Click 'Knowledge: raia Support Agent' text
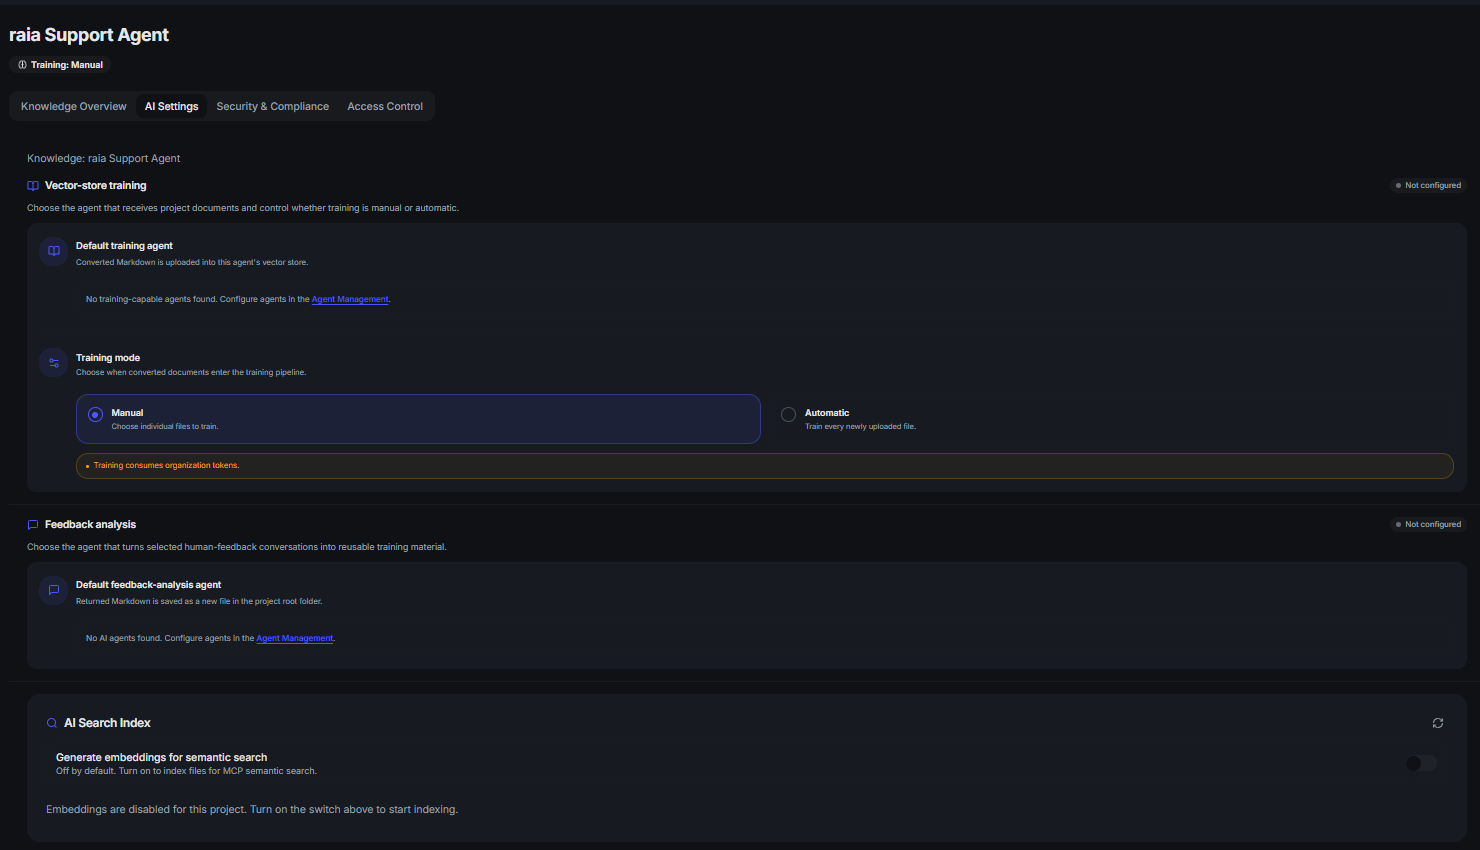 104,158
